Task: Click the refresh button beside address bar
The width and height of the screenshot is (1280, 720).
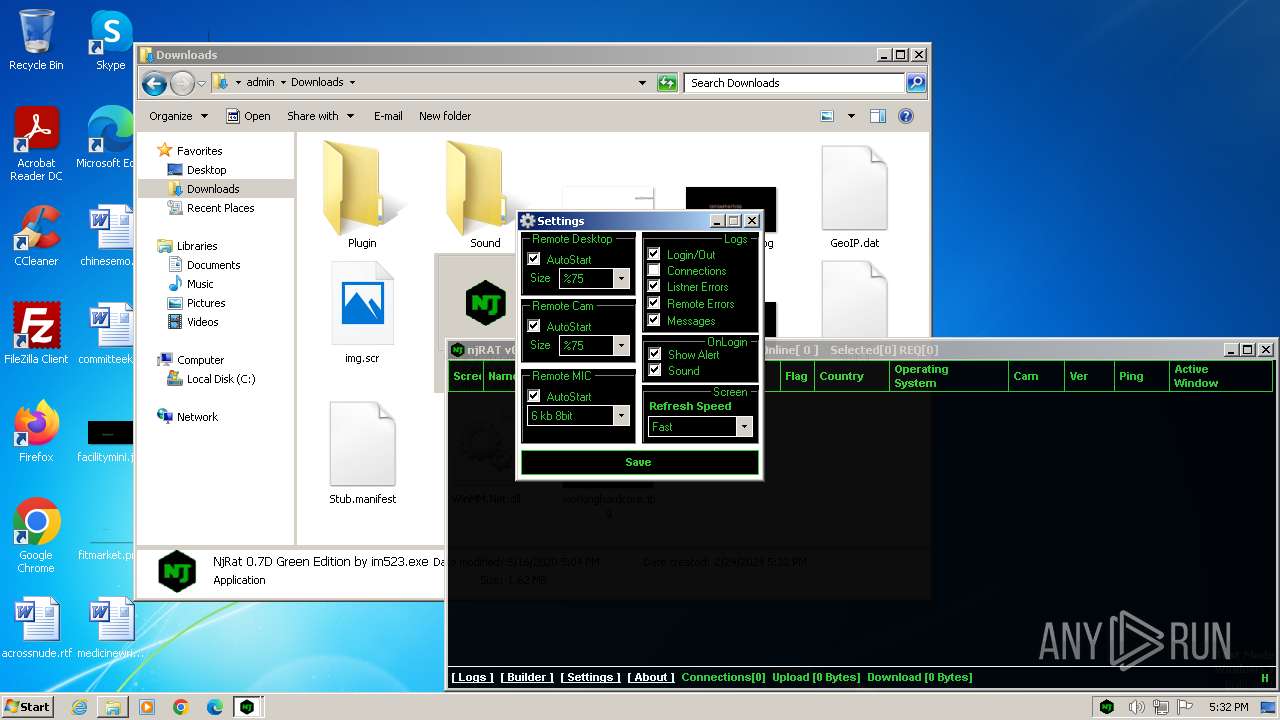Action: coord(667,83)
